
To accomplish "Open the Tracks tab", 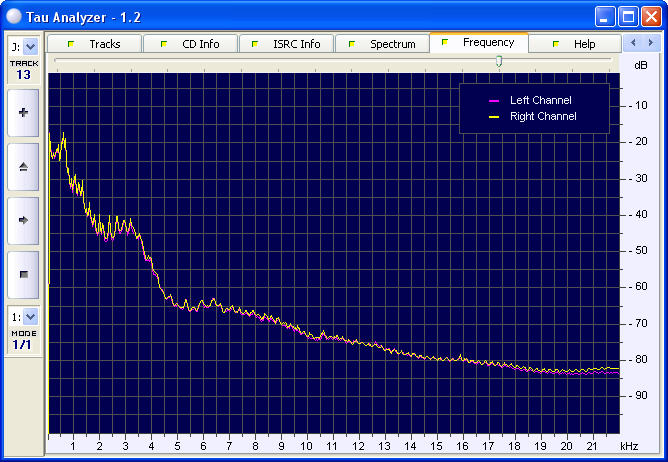I will pos(94,44).
